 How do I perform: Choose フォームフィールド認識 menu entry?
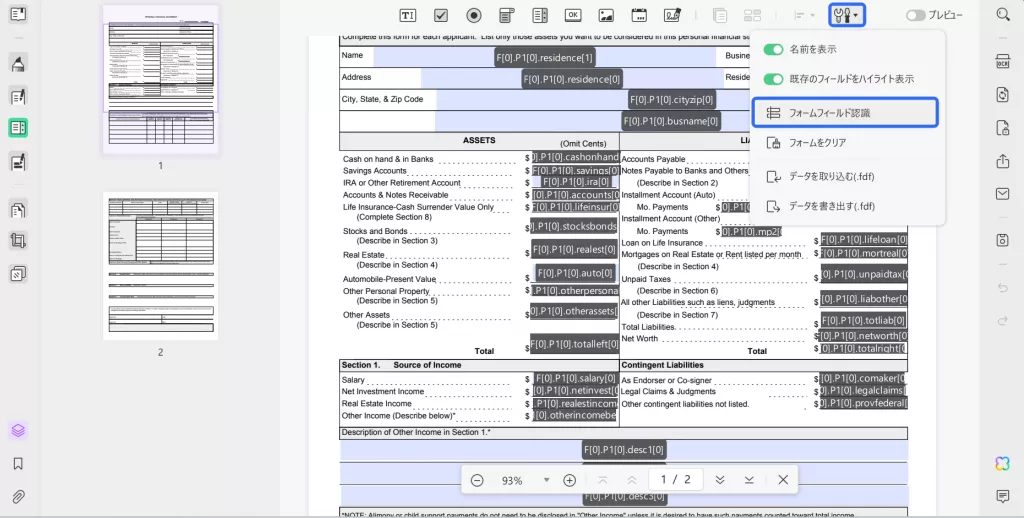(845, 112)
